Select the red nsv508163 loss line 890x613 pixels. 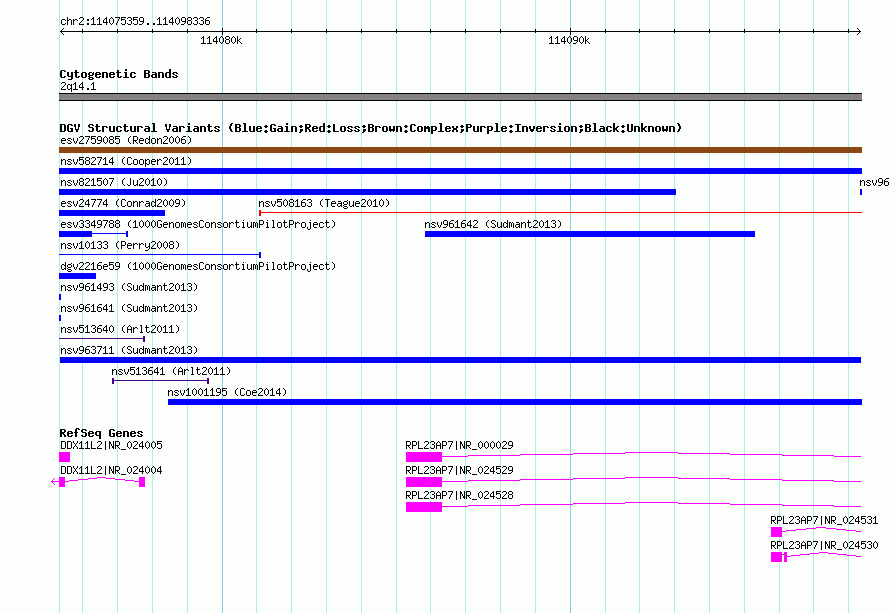[x=561, y=213]
